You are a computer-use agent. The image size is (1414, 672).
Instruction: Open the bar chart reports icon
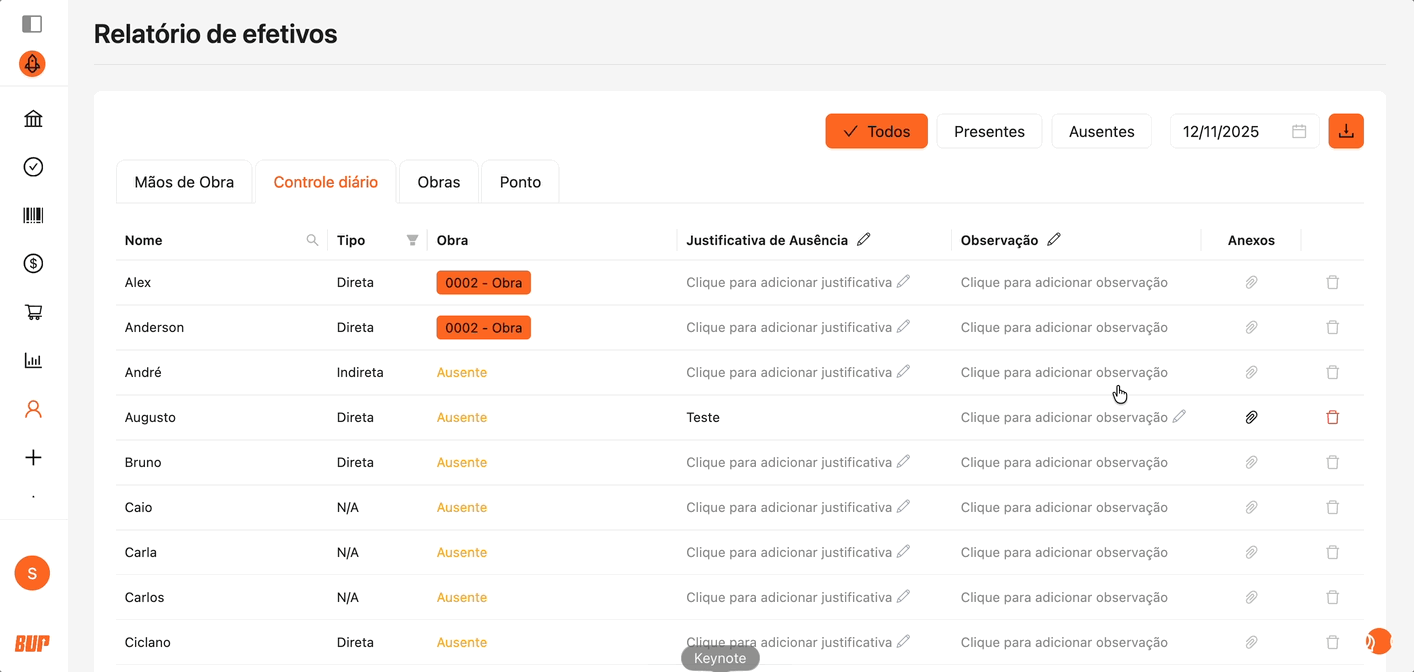pos(33,360)
